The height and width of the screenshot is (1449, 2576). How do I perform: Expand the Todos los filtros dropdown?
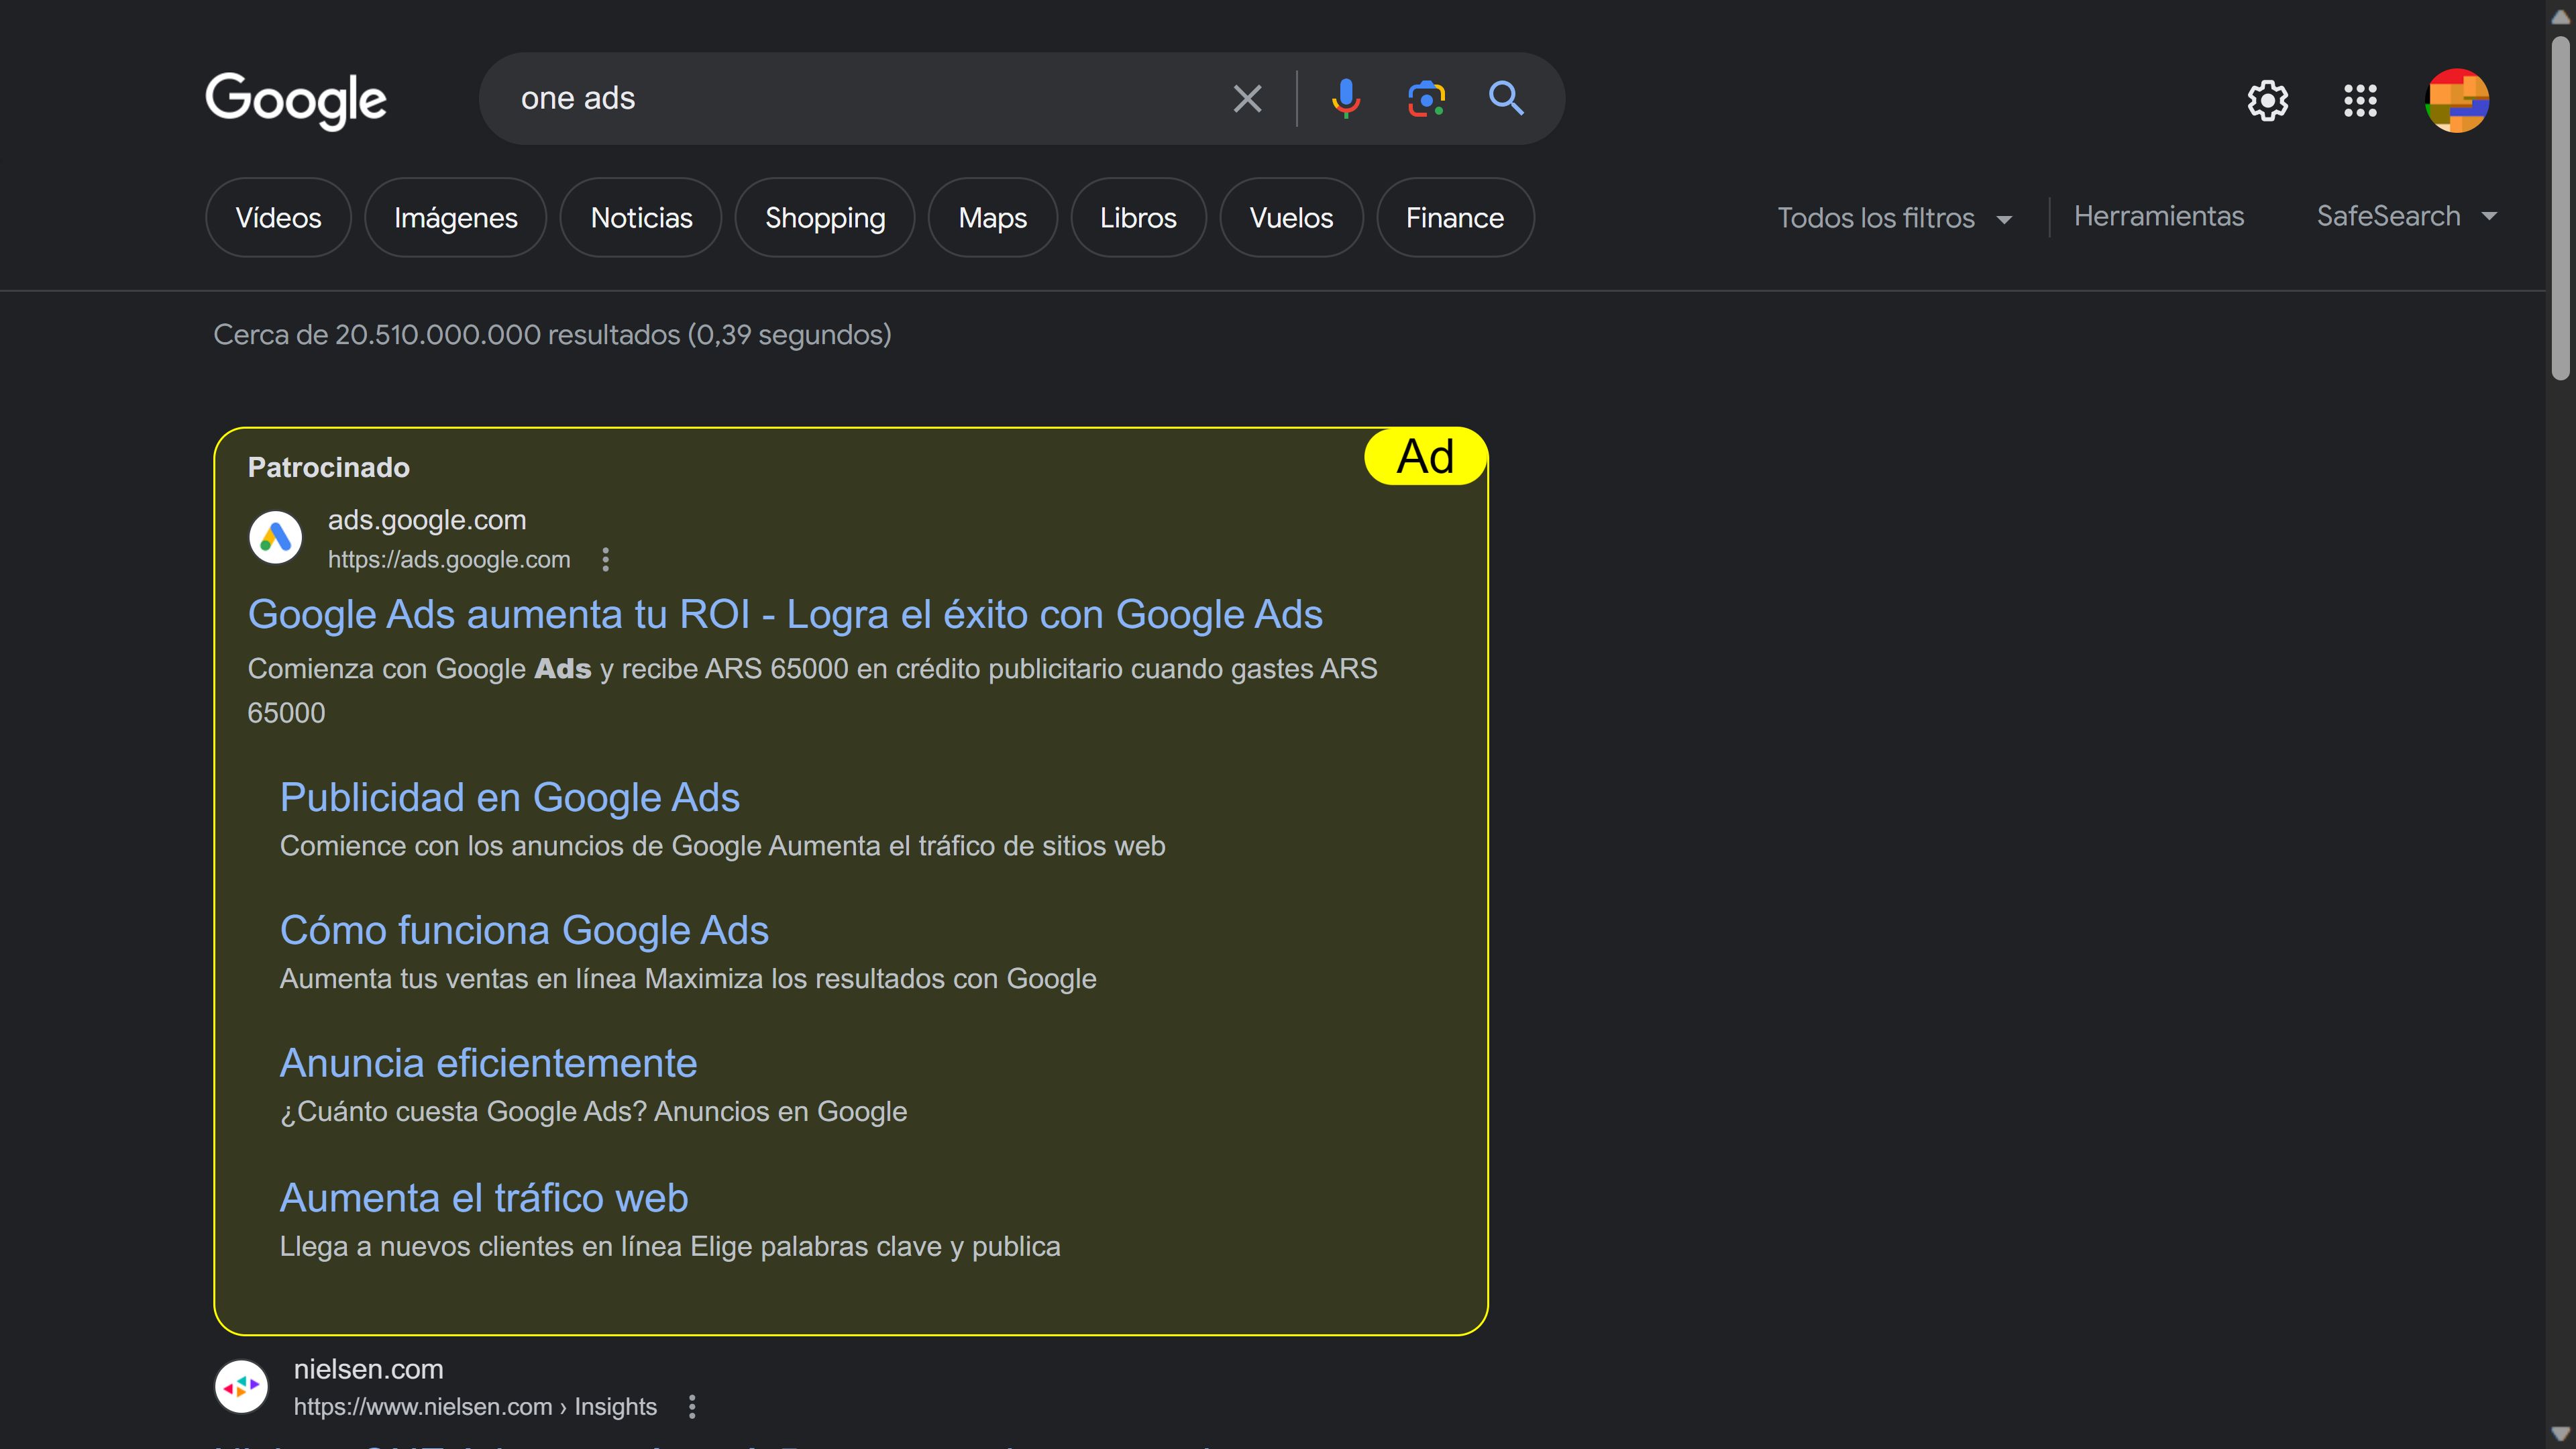[x=1894, y=217]
